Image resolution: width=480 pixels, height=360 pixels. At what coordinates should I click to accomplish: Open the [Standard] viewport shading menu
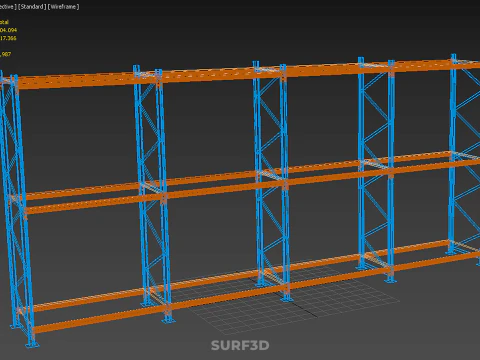pyautogui.click(x=32, y=7)
